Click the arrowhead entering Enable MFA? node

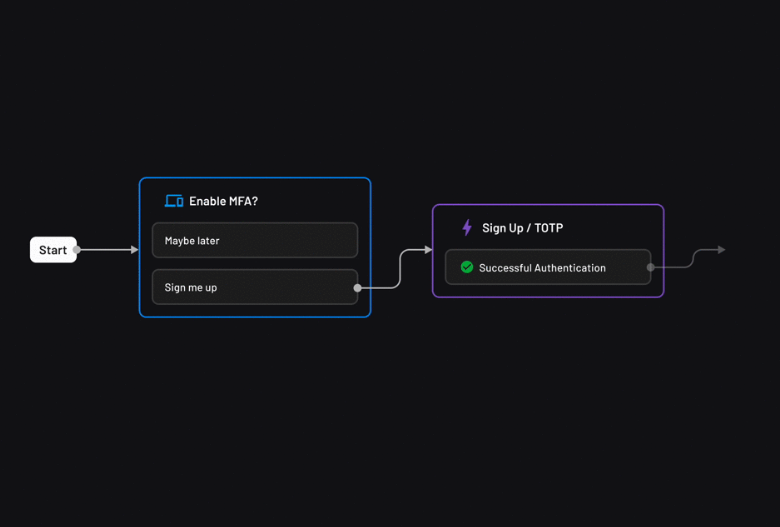pos(134,250)
